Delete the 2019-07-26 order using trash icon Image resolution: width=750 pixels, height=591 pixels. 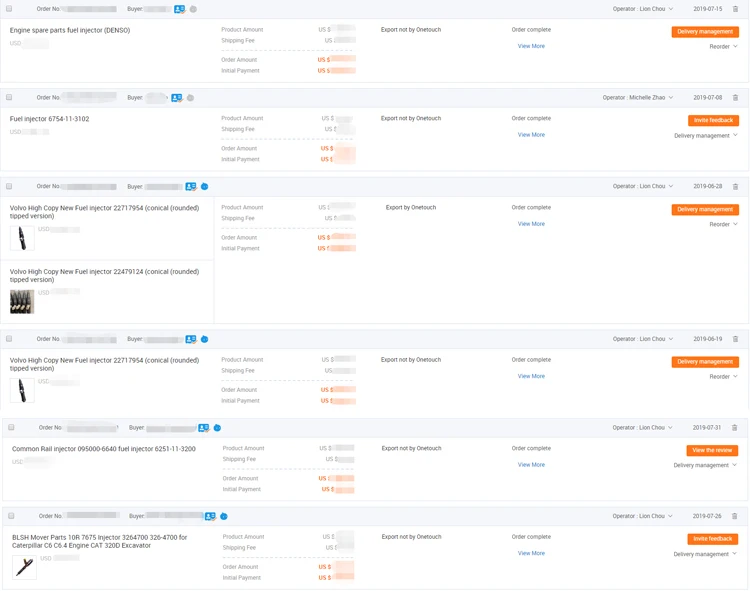coord(734,516)
